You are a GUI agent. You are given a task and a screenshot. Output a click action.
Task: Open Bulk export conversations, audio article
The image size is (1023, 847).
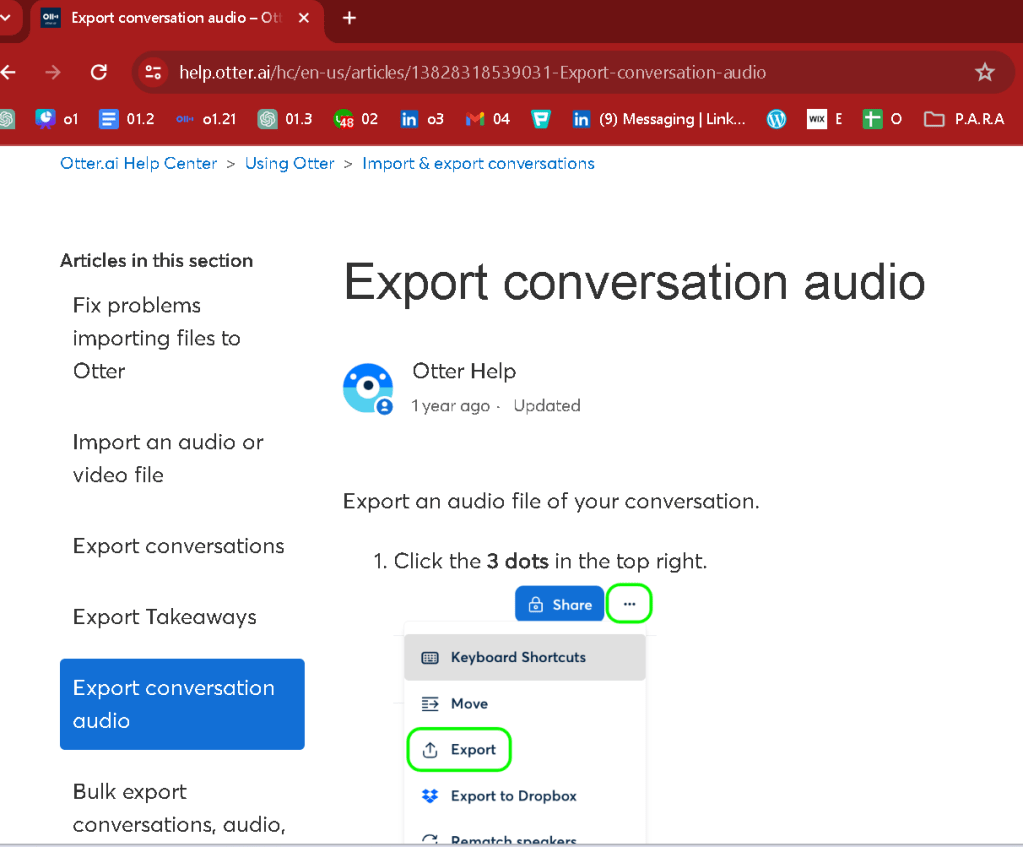179,808
